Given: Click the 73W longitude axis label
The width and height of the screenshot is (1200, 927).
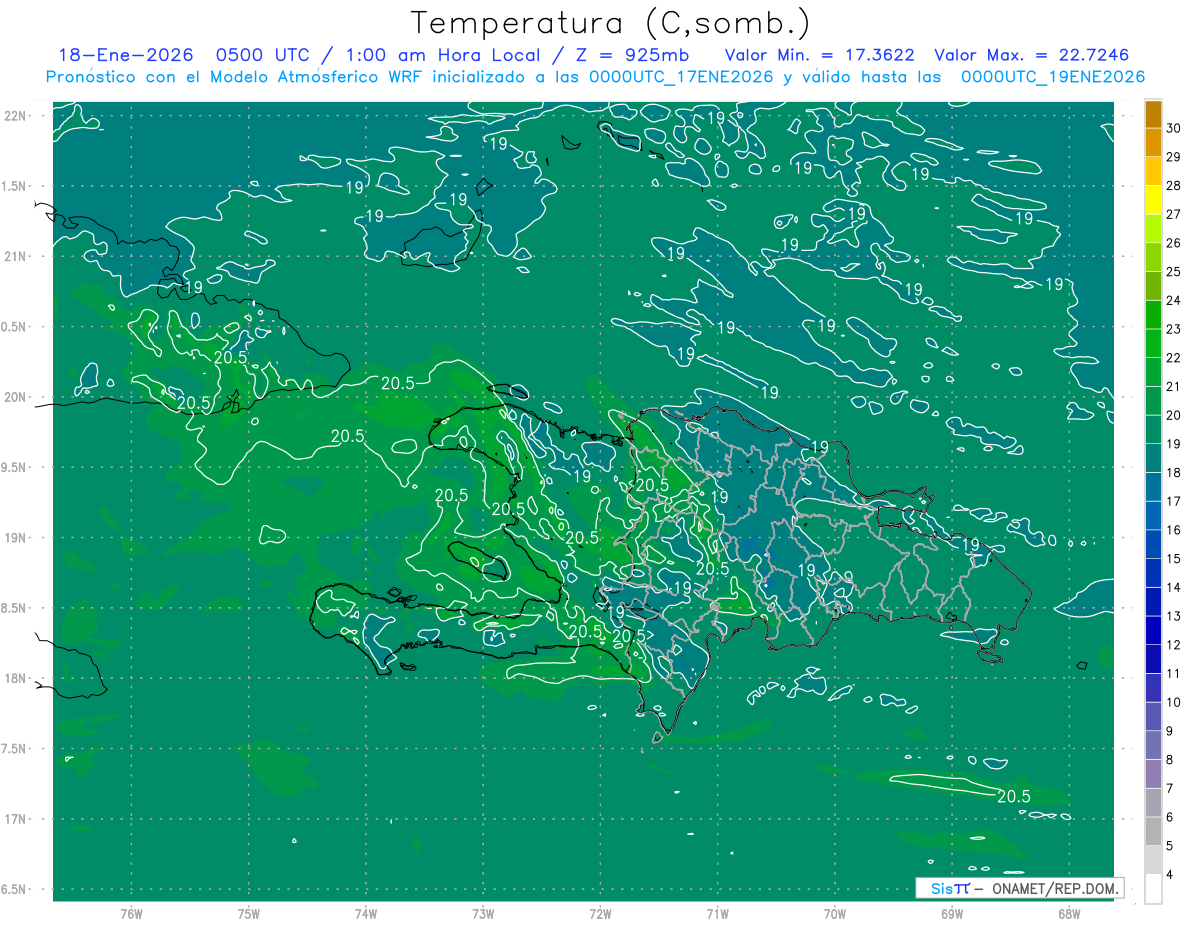Looking at the screenshot, I should [483, 913].
